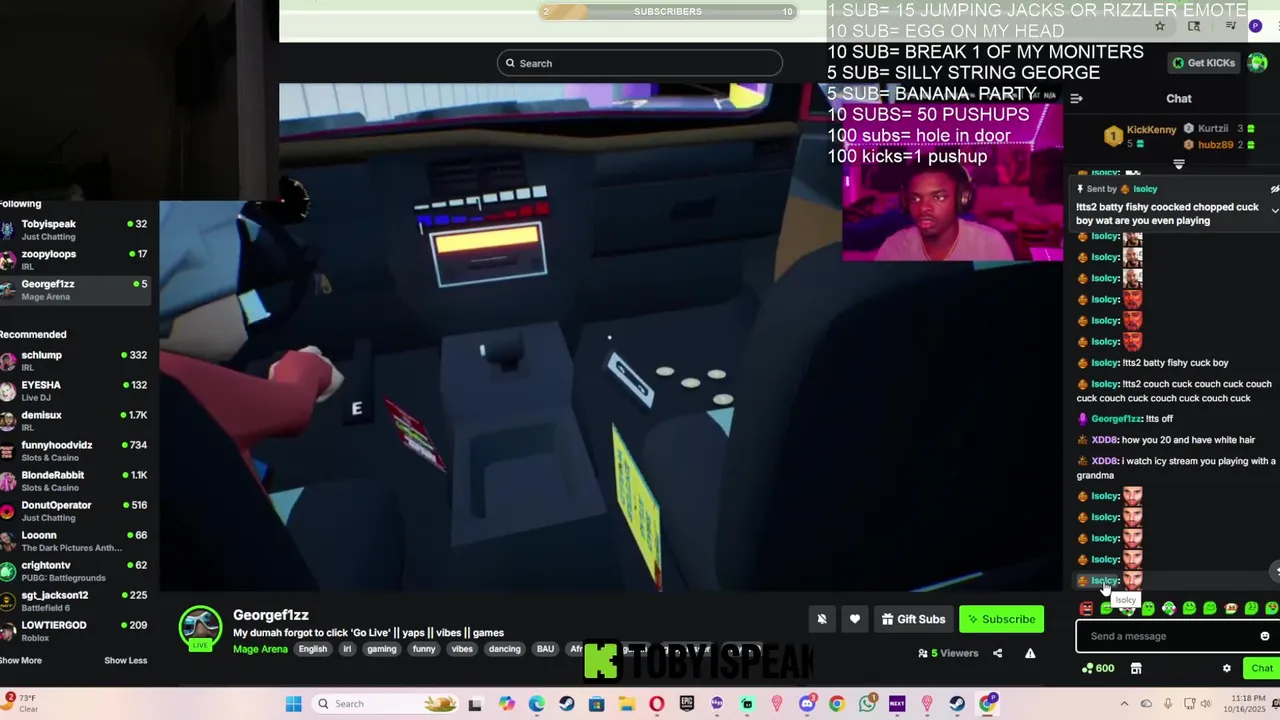The height and width of the screenshot is (720, 1280).
Task: Click Georgef1zz username in chat
Action: coord(1116,419)
